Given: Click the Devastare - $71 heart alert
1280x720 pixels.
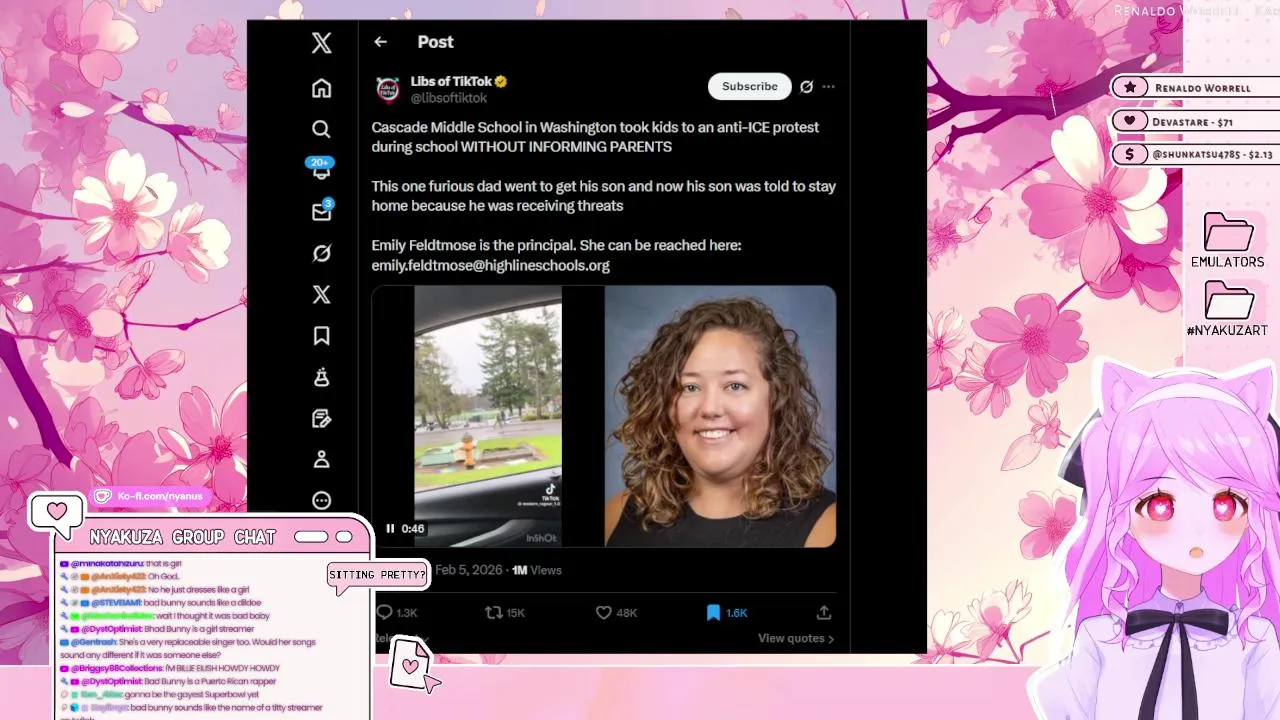Looking at the screenshot, I should point(1196,121).
